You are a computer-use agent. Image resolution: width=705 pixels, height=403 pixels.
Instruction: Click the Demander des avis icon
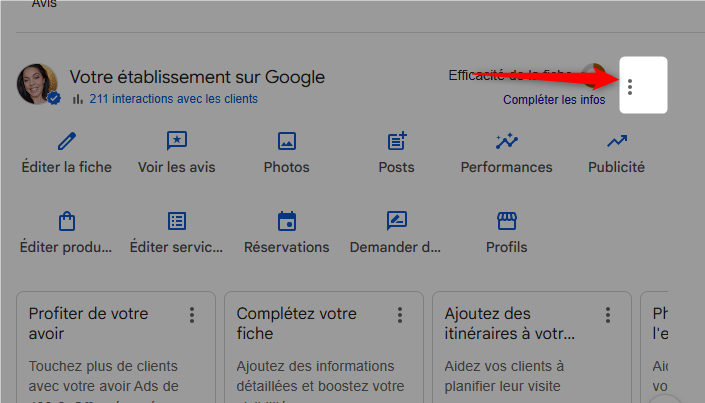397,221
